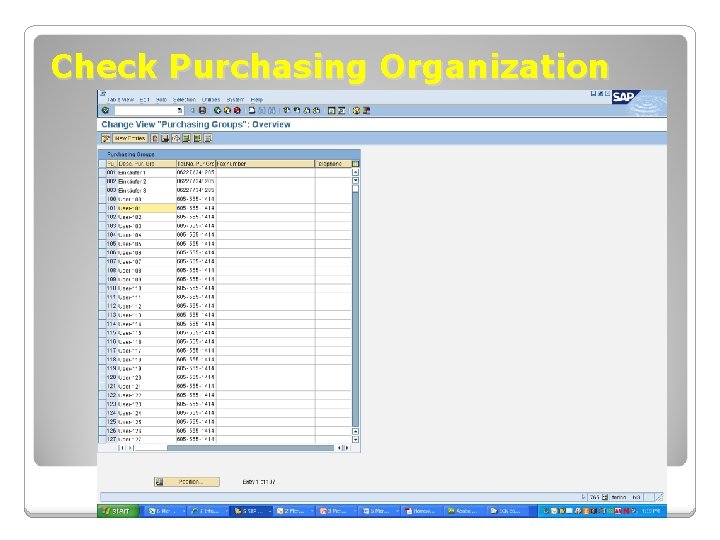This screenshot has height=540, width=720.
Task: Click the Find Next binoculars icon
Action: coord(272,110)
